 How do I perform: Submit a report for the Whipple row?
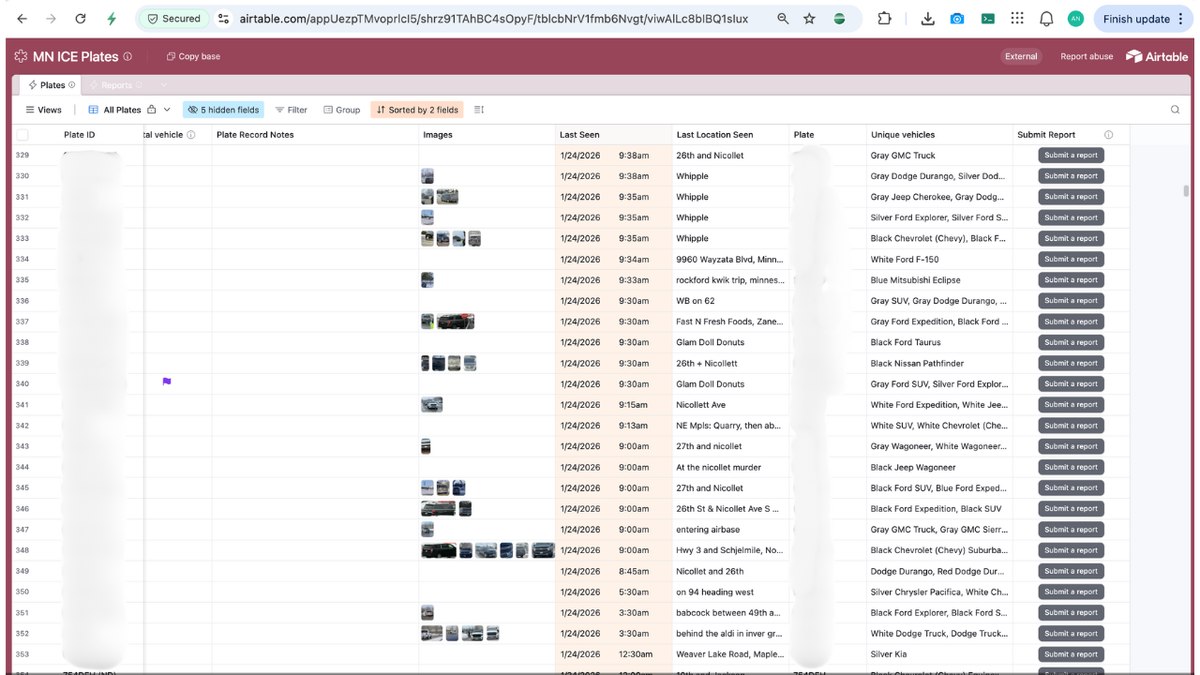point(1071,175)
